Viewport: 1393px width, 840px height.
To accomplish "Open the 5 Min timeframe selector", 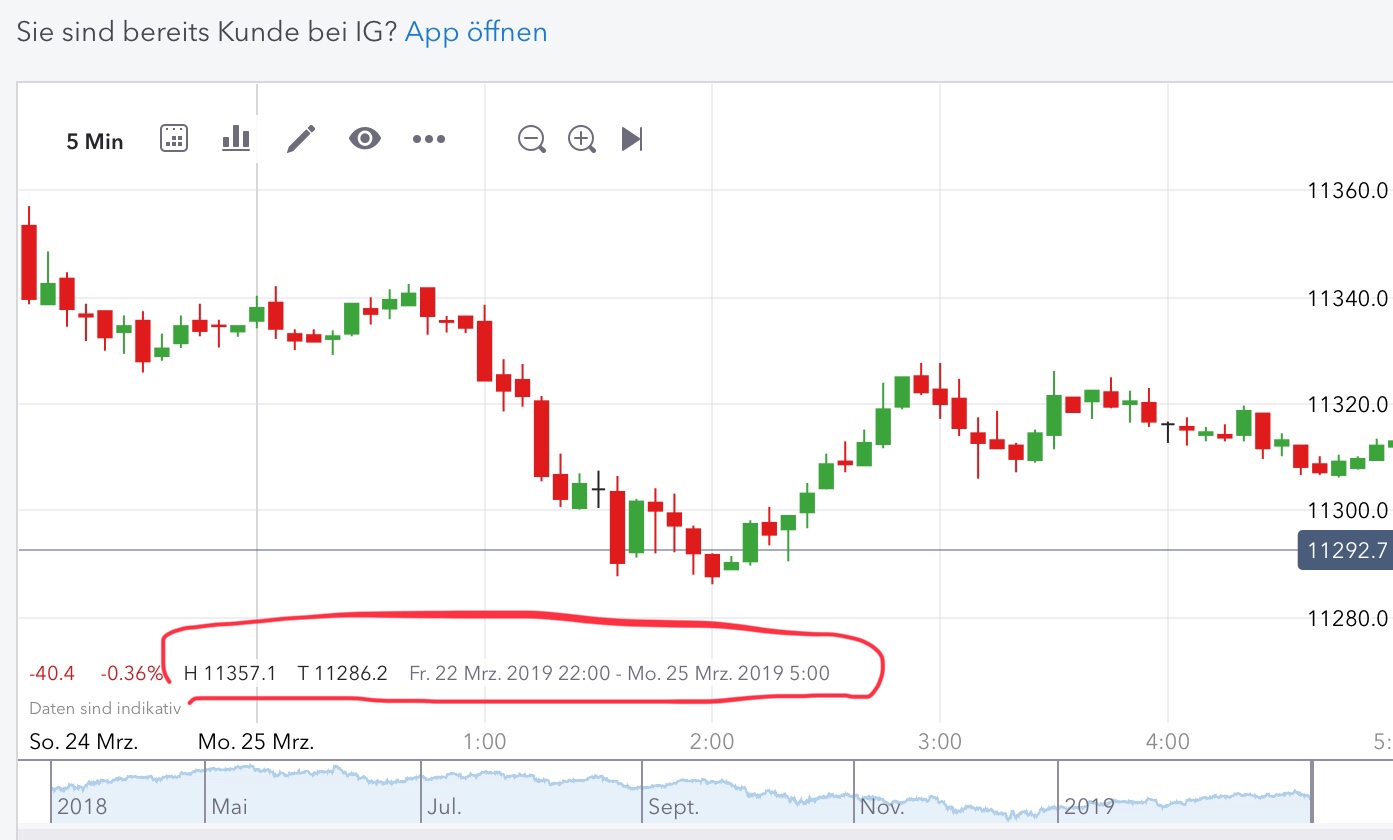I will pos(94,141).
